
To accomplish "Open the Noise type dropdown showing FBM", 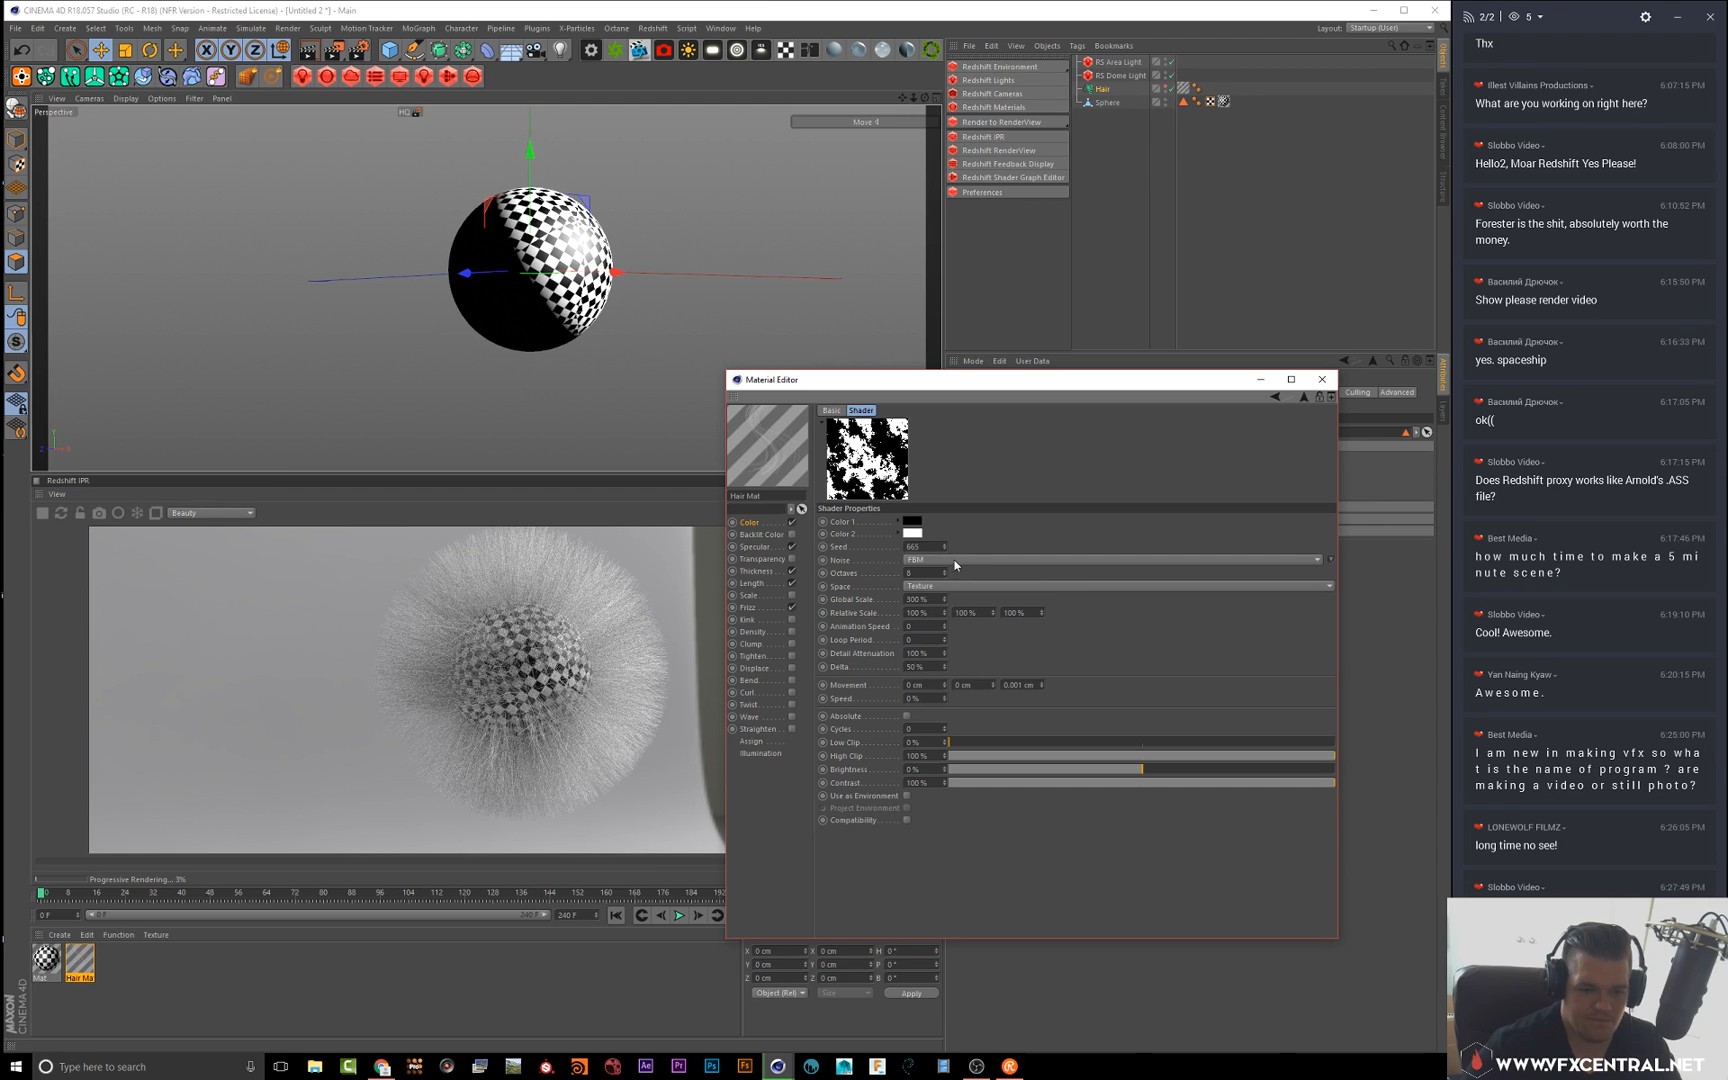I will point(1112,560).
